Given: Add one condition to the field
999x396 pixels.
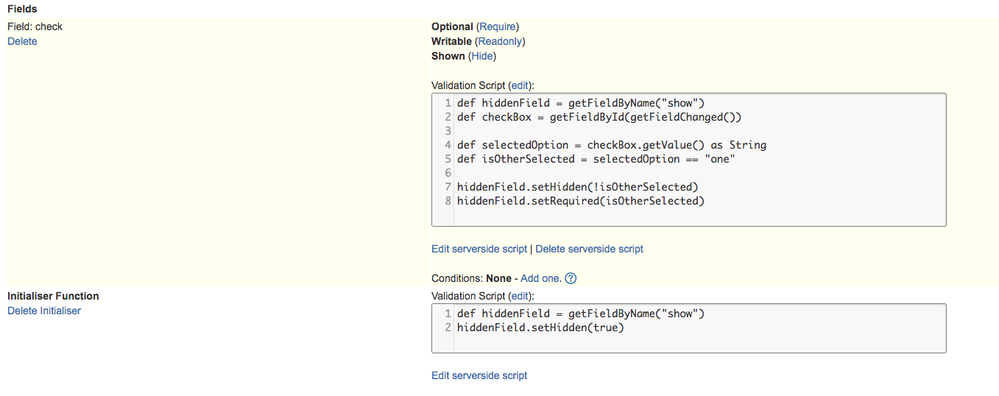Looking at the screenshot, I should [541, 278].
